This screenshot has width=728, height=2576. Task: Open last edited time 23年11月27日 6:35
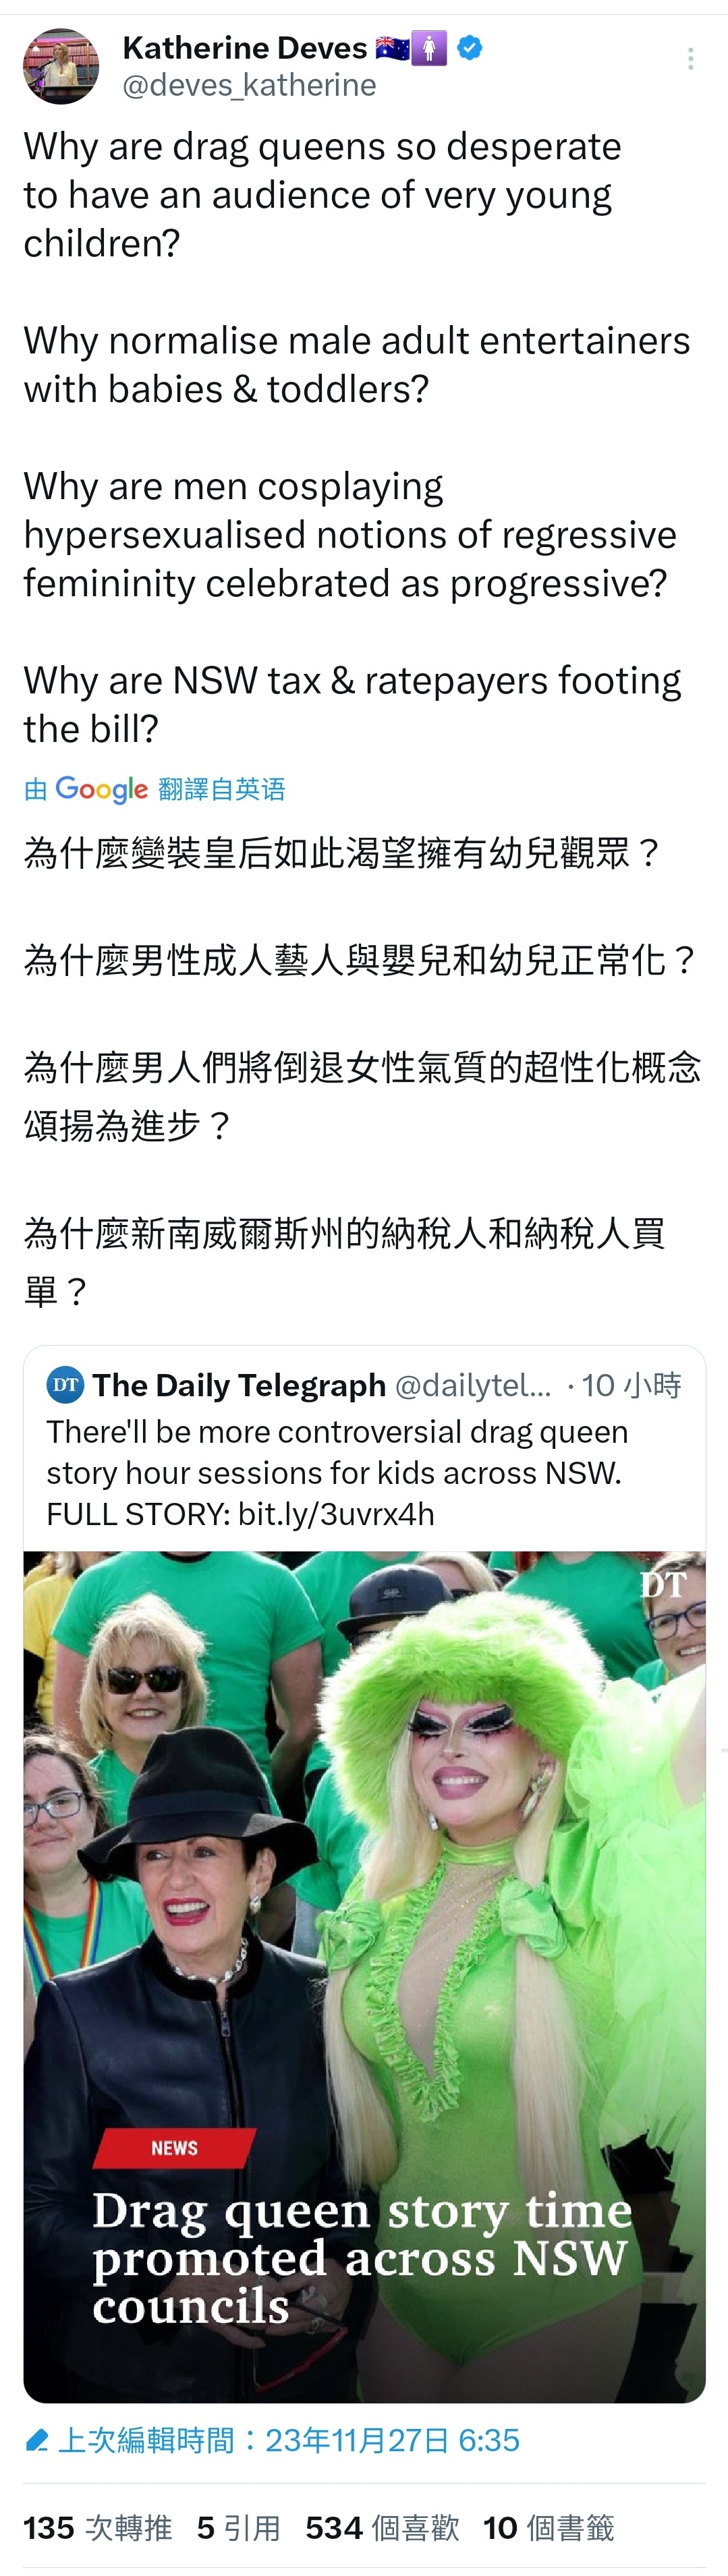(289, 2441)
